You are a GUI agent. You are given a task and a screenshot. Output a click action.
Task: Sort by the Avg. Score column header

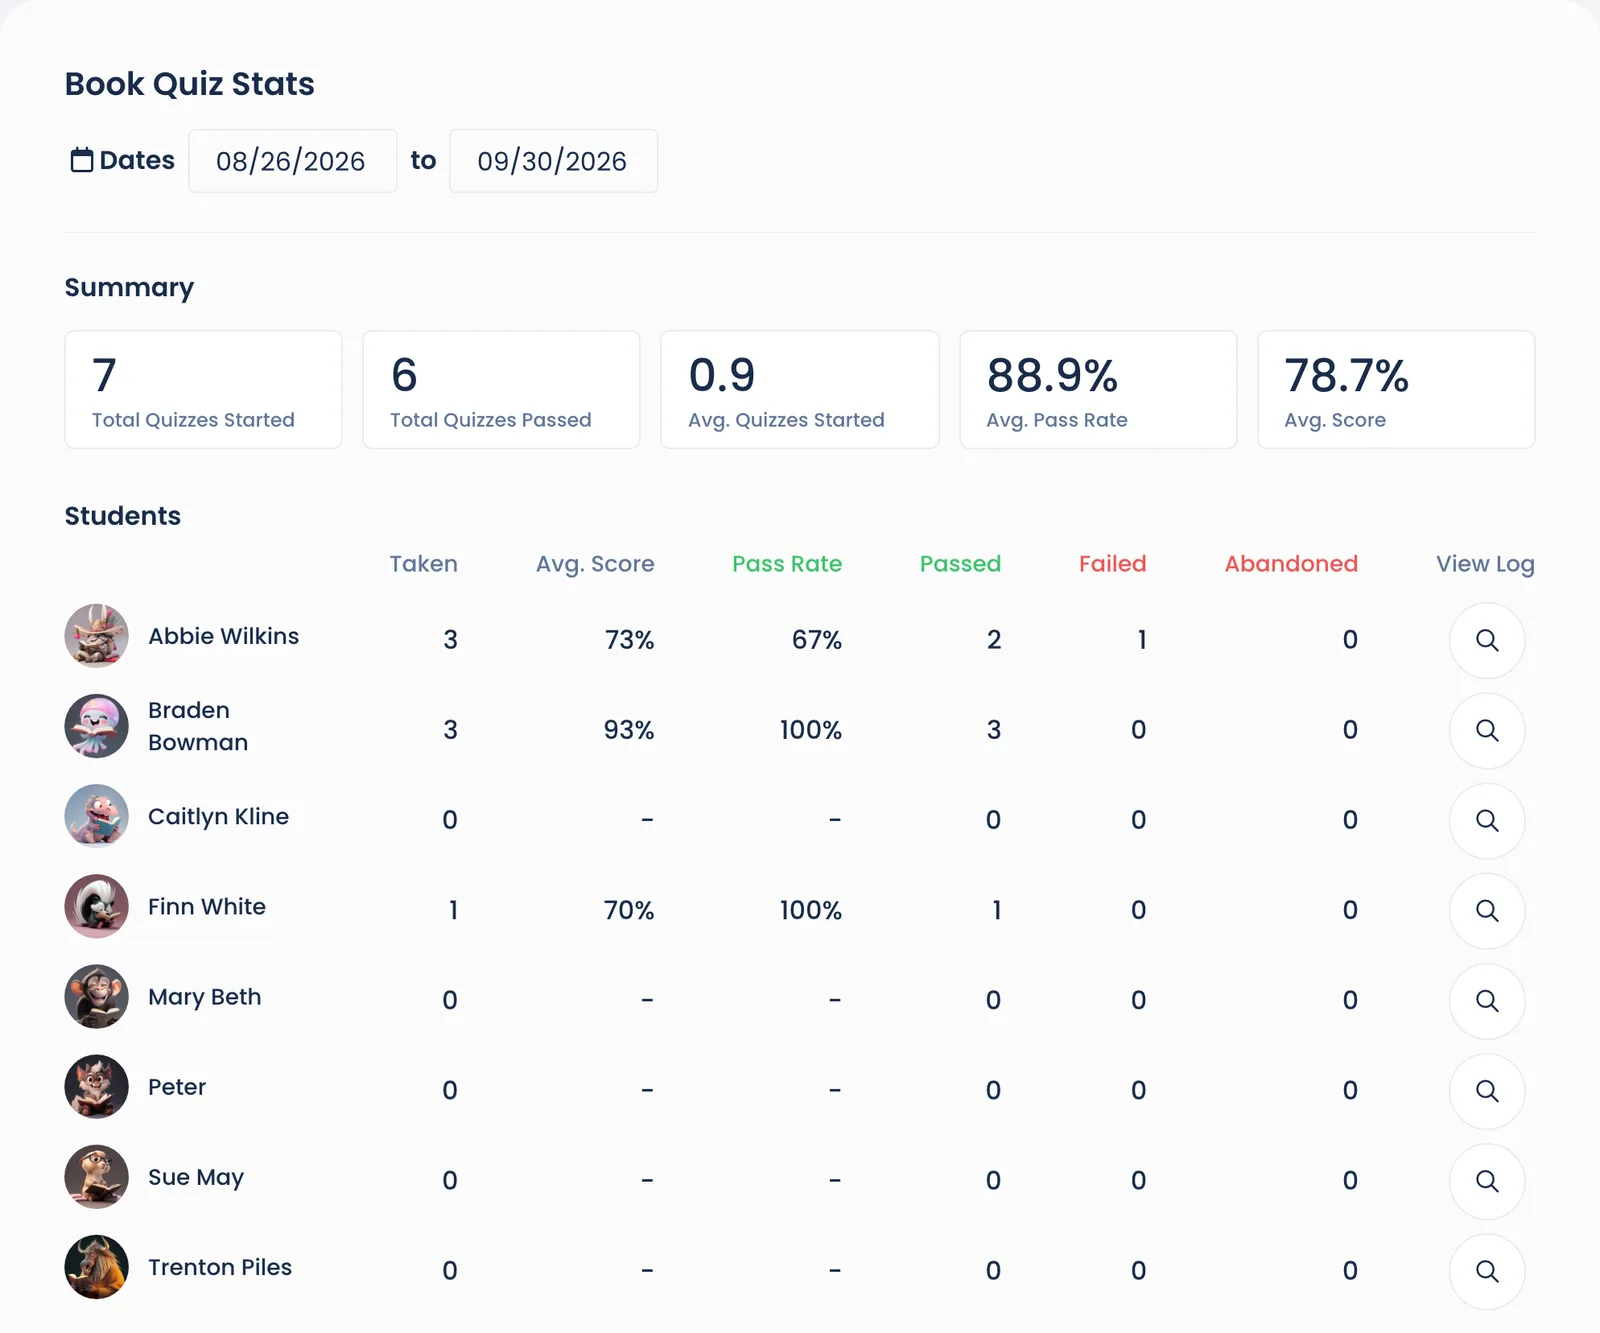pos(595,564)
